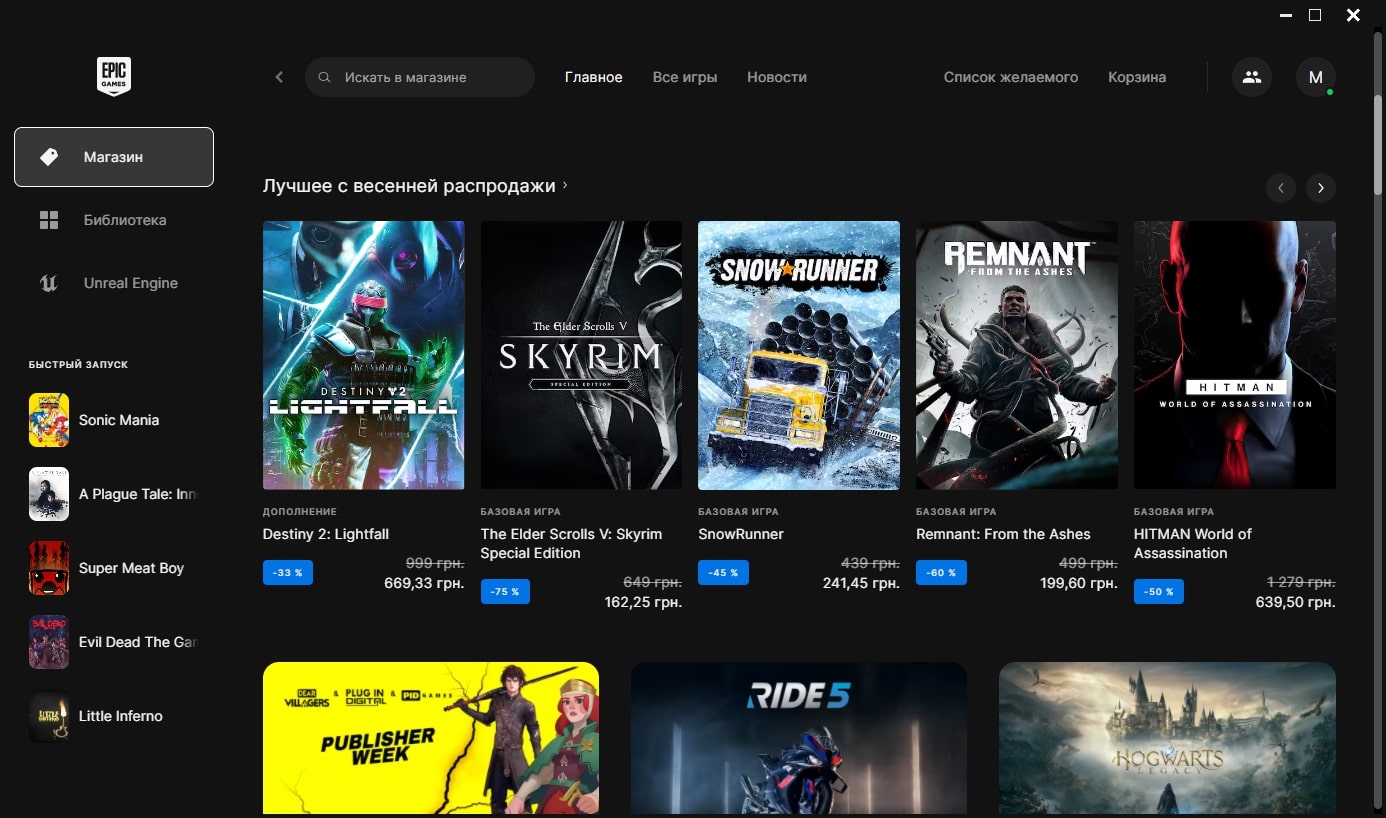Click the Unreal Engine logo icon

[49, 283]
